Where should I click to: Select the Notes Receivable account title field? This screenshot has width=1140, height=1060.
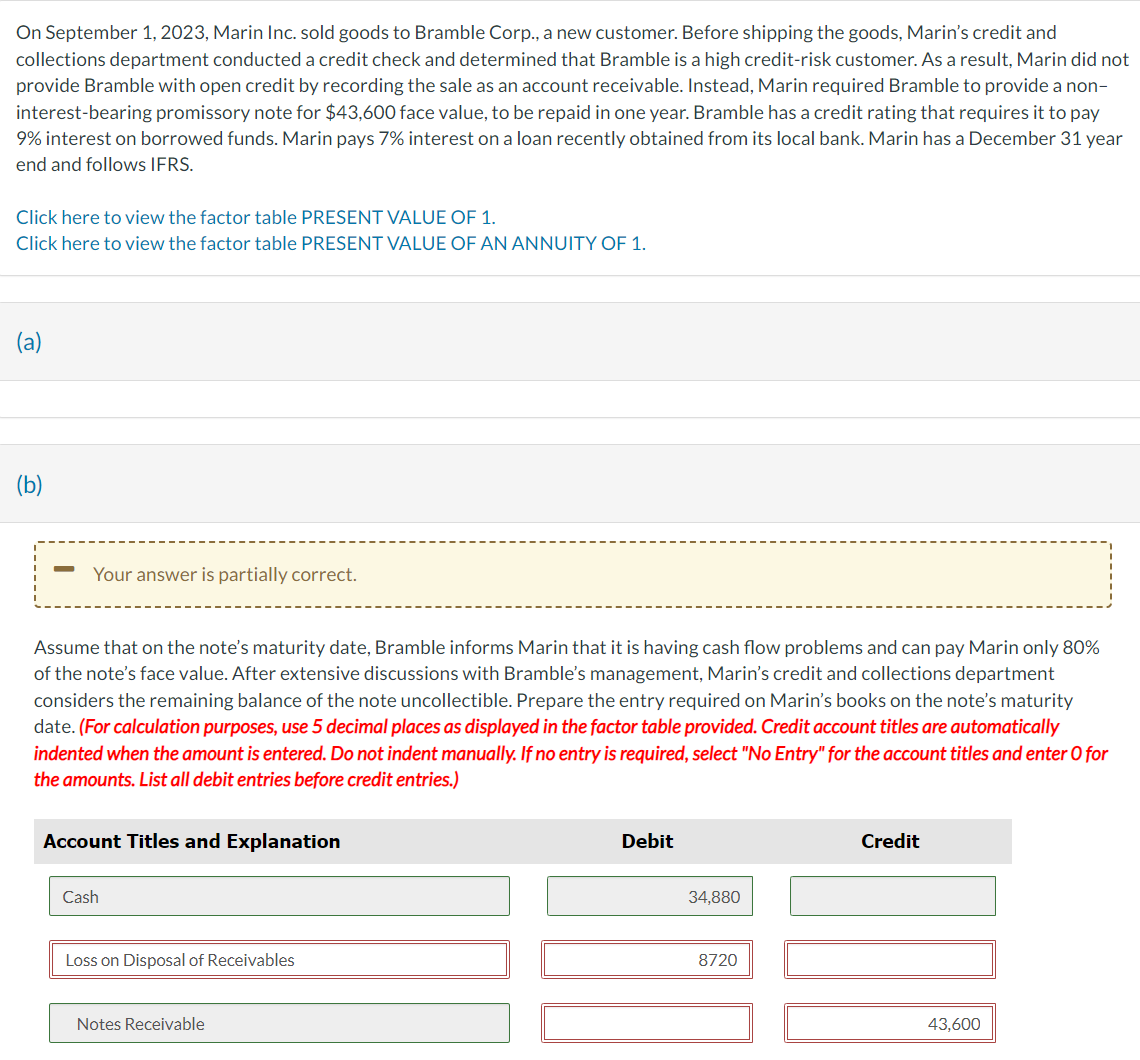click(x=279, y=1024)
